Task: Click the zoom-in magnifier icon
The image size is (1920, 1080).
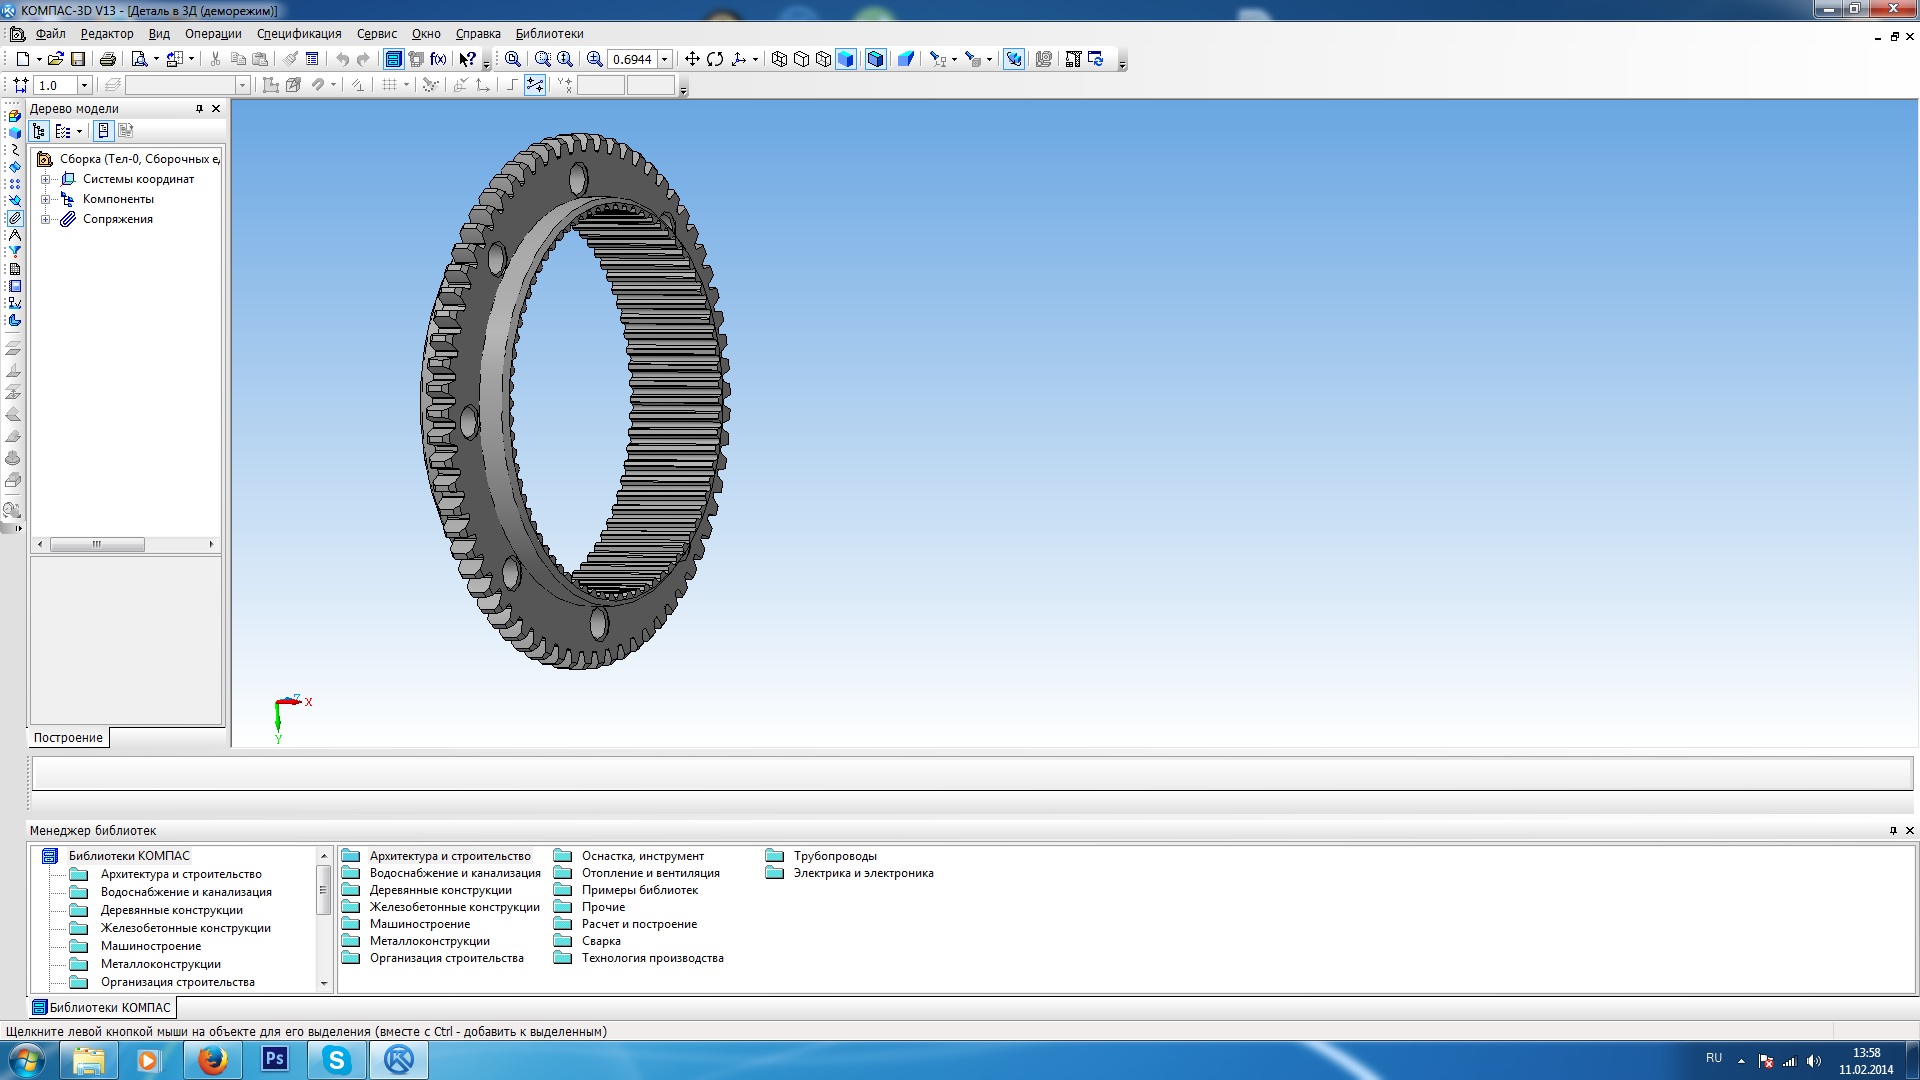Action: click(594, 59)
